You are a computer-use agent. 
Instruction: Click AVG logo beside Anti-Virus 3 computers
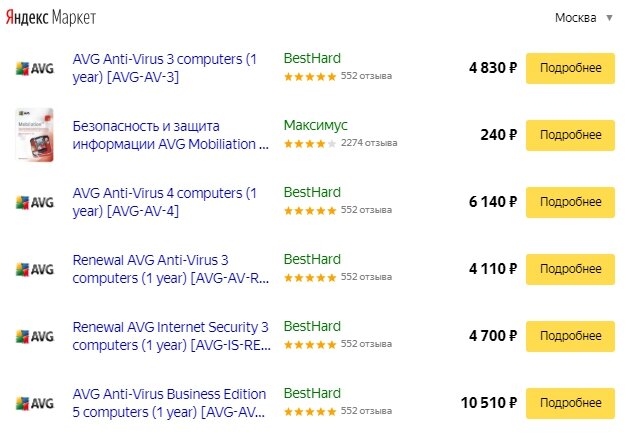click(x=35, y=68)
